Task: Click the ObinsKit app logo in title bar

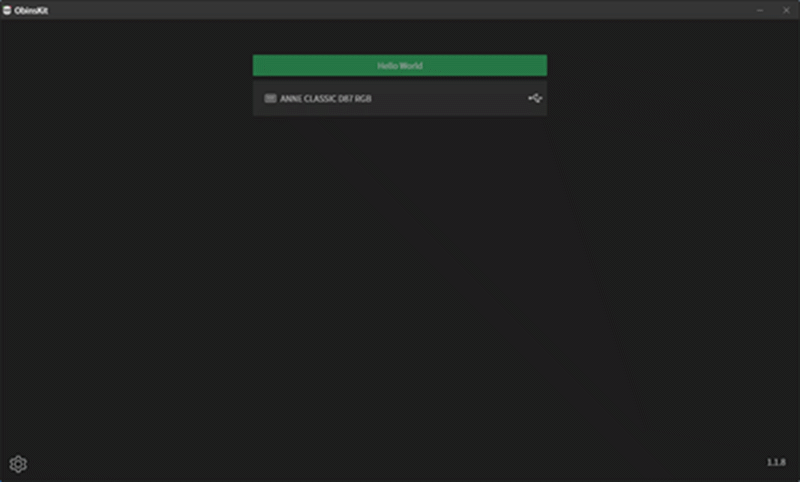Action: pos(7,10)
